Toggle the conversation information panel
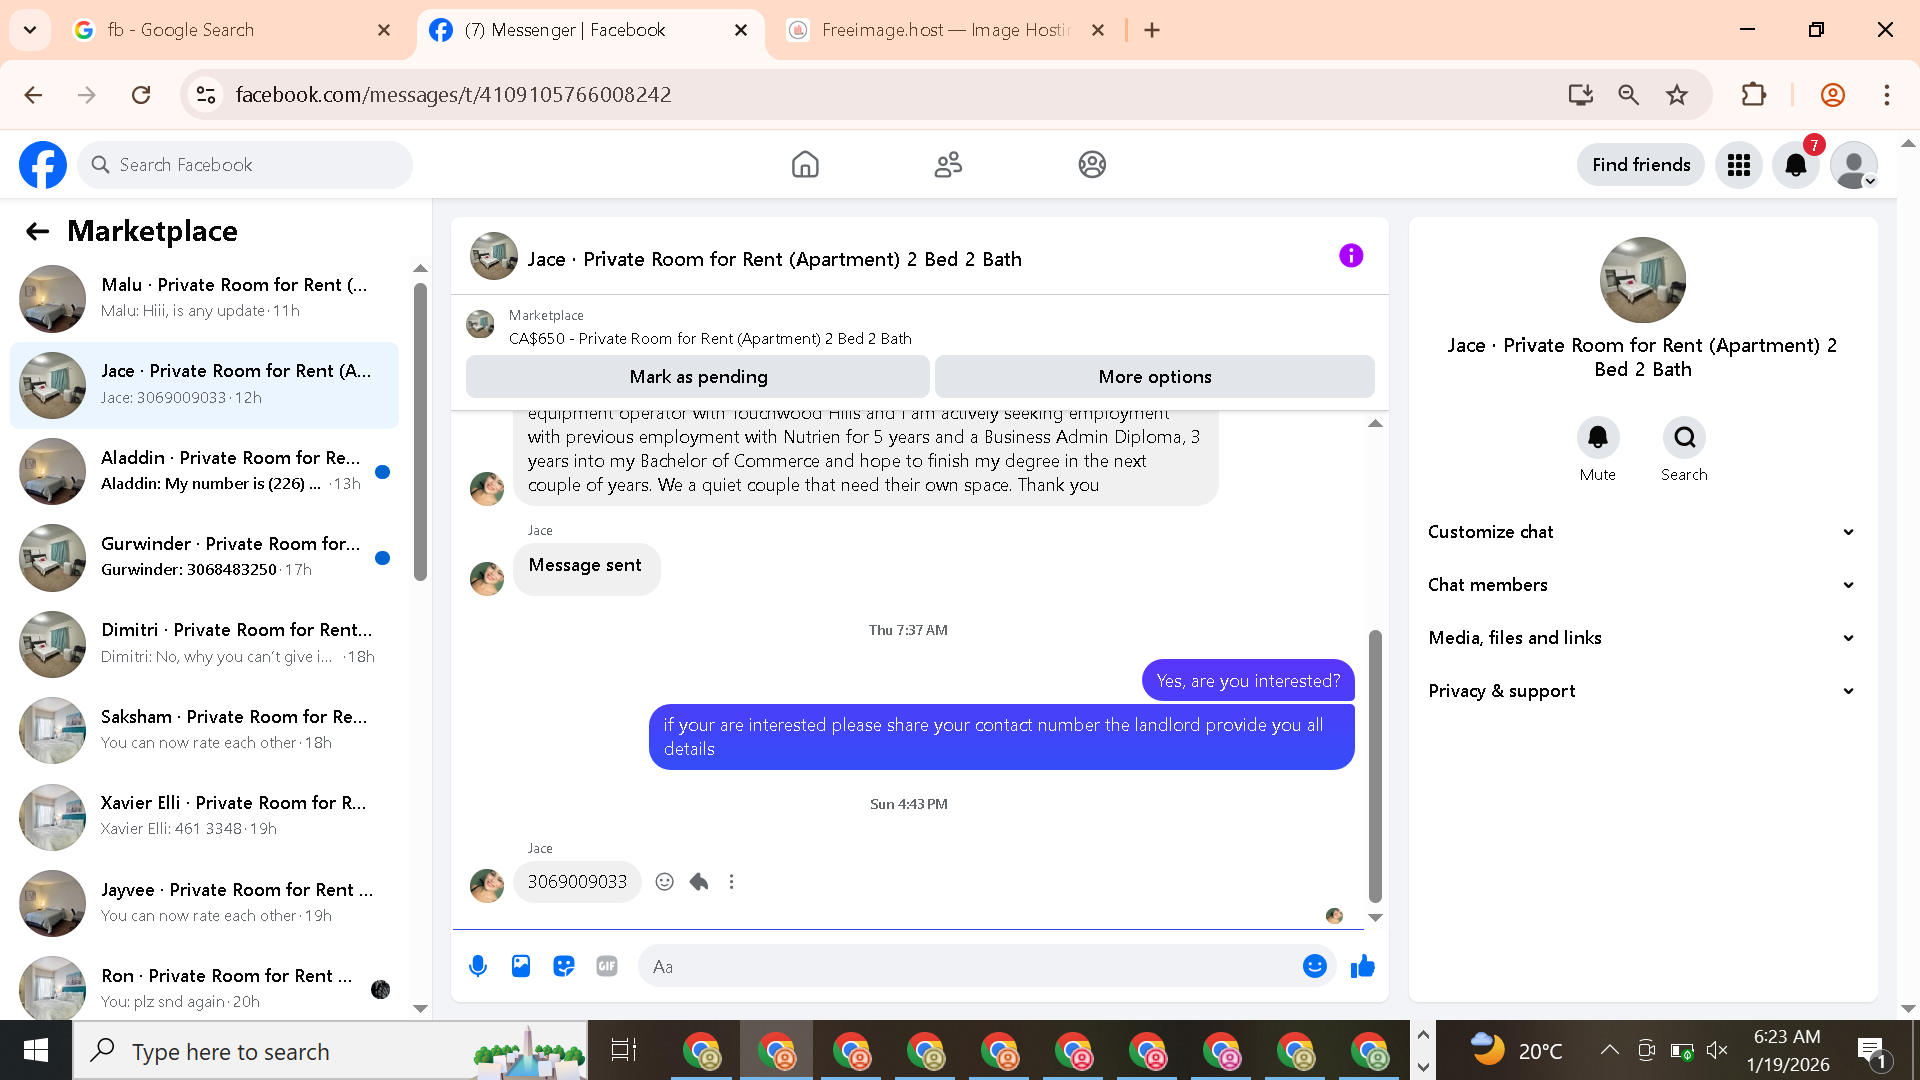The height and width of the screenshot is (1080, 1920). [x=1351, y=256]
